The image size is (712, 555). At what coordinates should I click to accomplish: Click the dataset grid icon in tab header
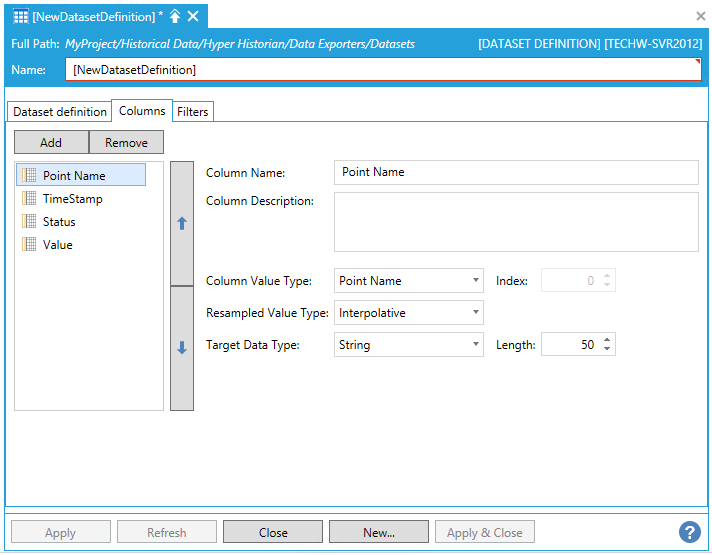(20, 16)
